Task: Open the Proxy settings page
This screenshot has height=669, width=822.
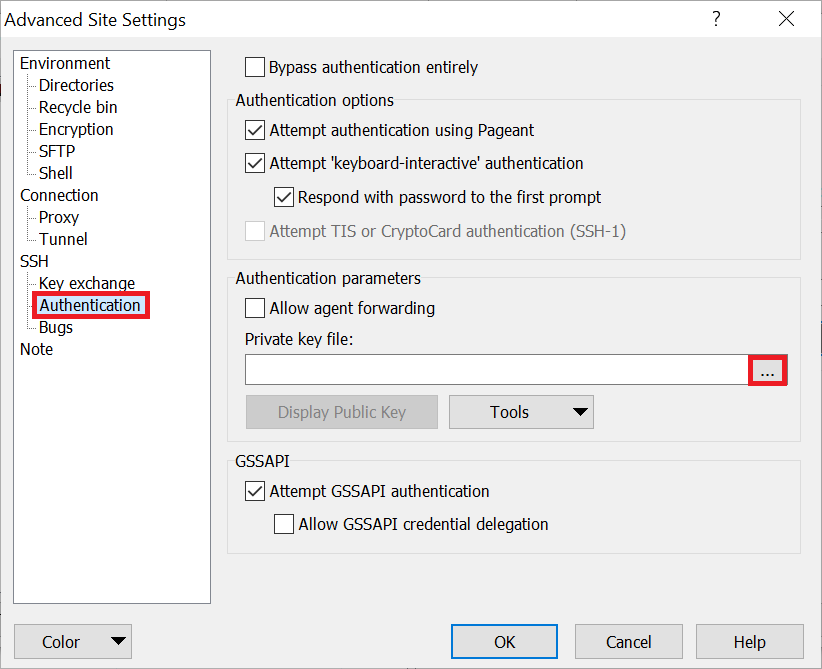Action: [59, 217]
